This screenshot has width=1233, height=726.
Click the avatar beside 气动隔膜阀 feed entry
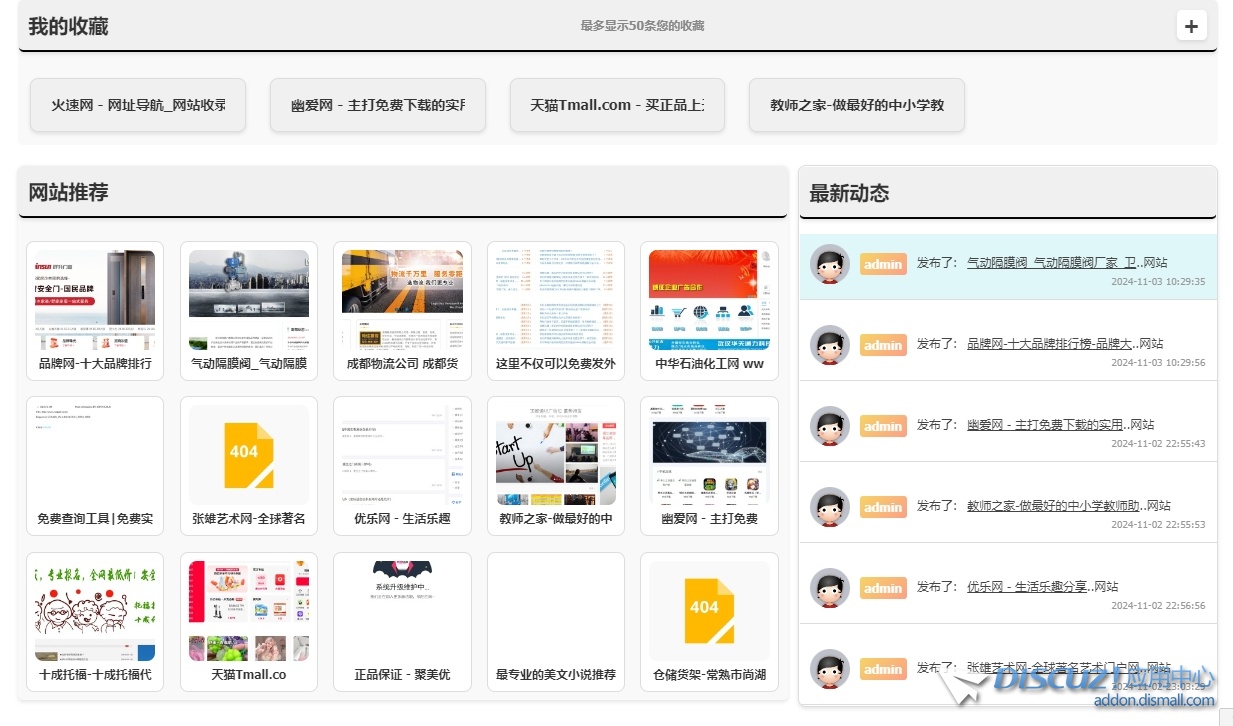tap(830, 264)
